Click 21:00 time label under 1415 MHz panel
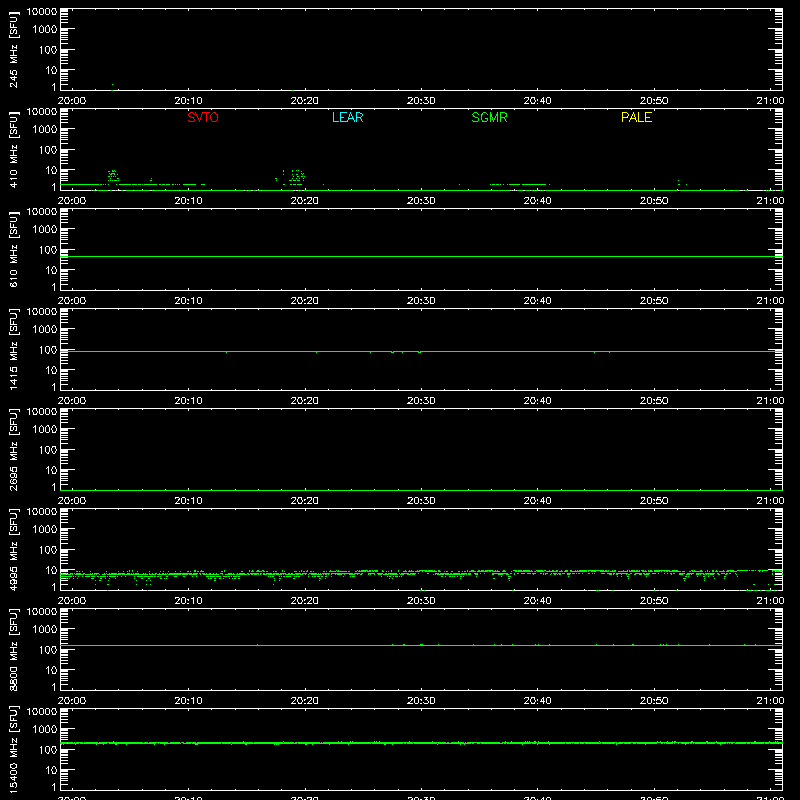800x800 pixels. click(x=770, y=401)
